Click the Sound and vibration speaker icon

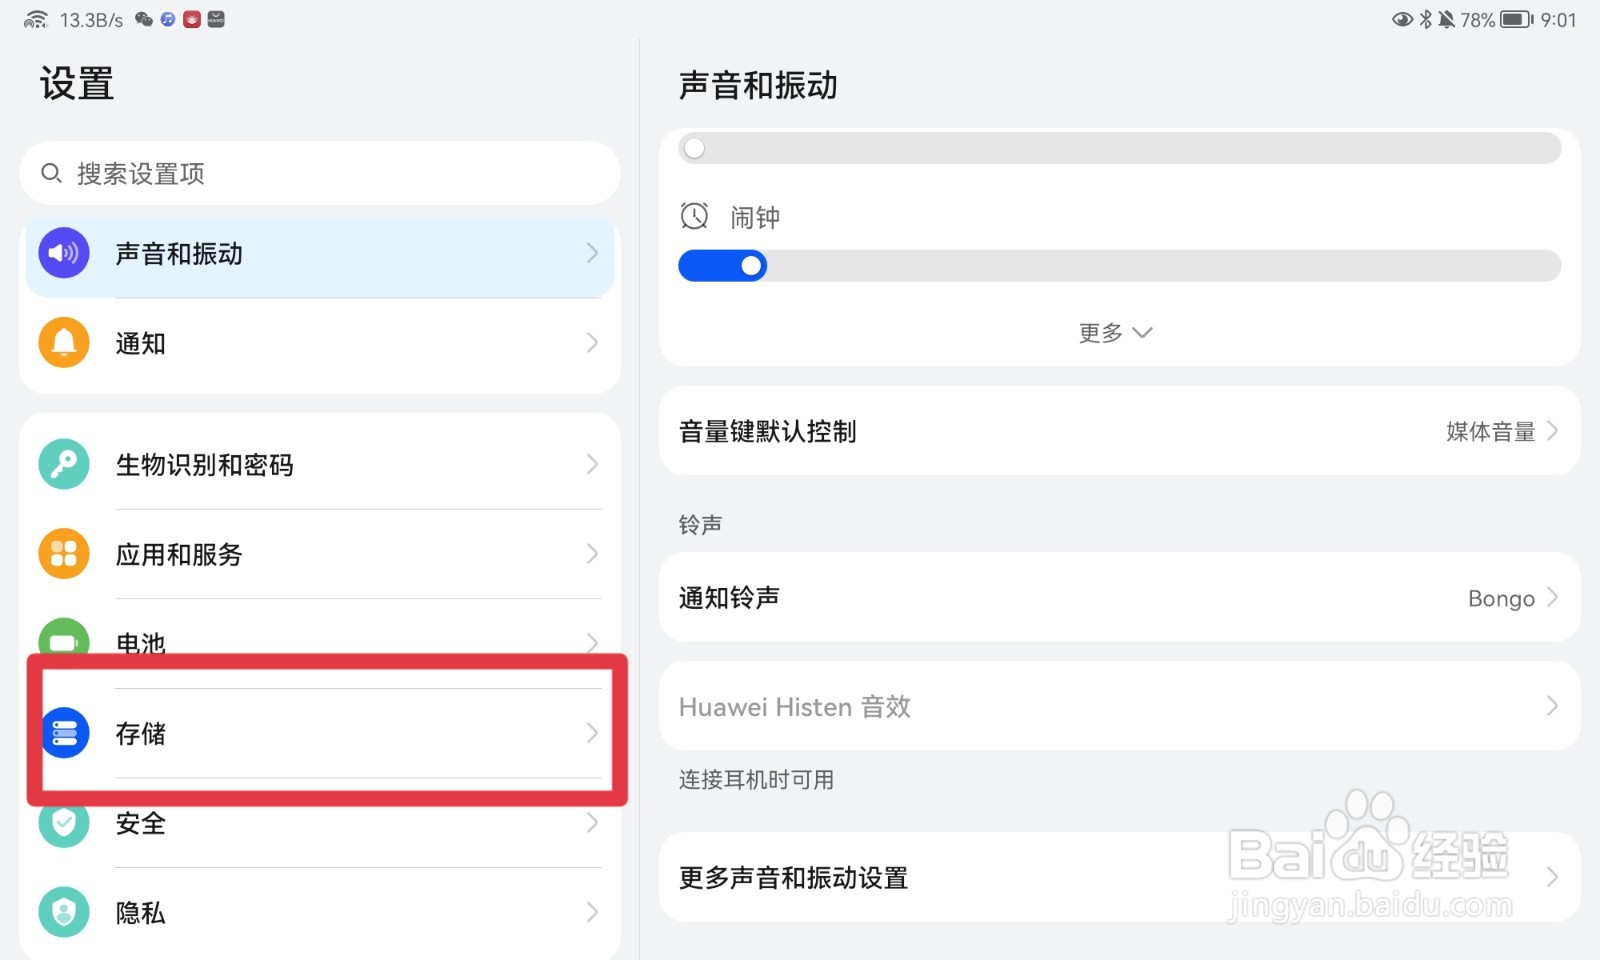coord(64,253)
